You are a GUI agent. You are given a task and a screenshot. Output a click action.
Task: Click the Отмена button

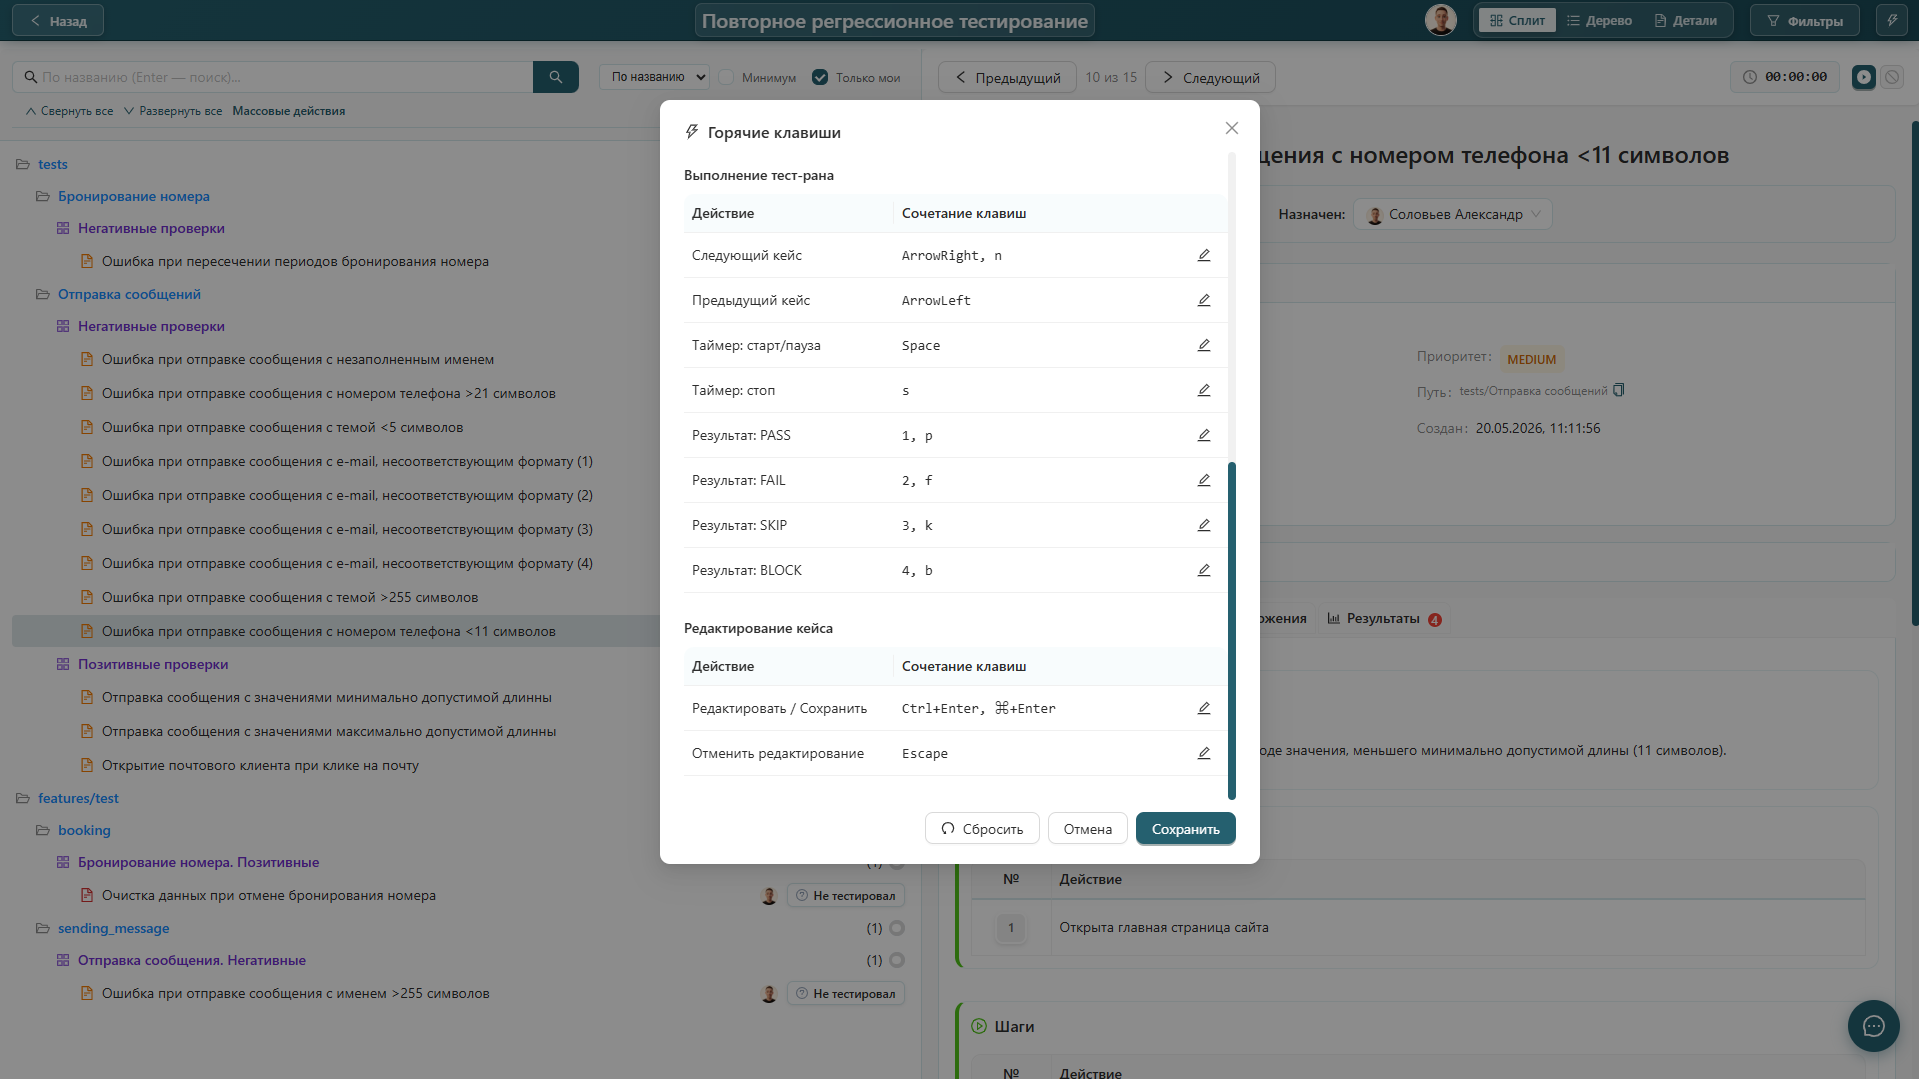coord(1088,829)
